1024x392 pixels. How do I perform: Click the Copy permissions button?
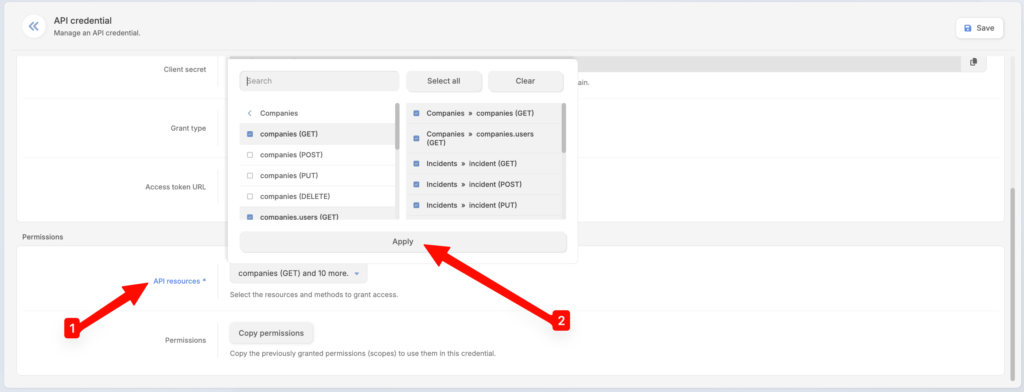coord(271,333)
